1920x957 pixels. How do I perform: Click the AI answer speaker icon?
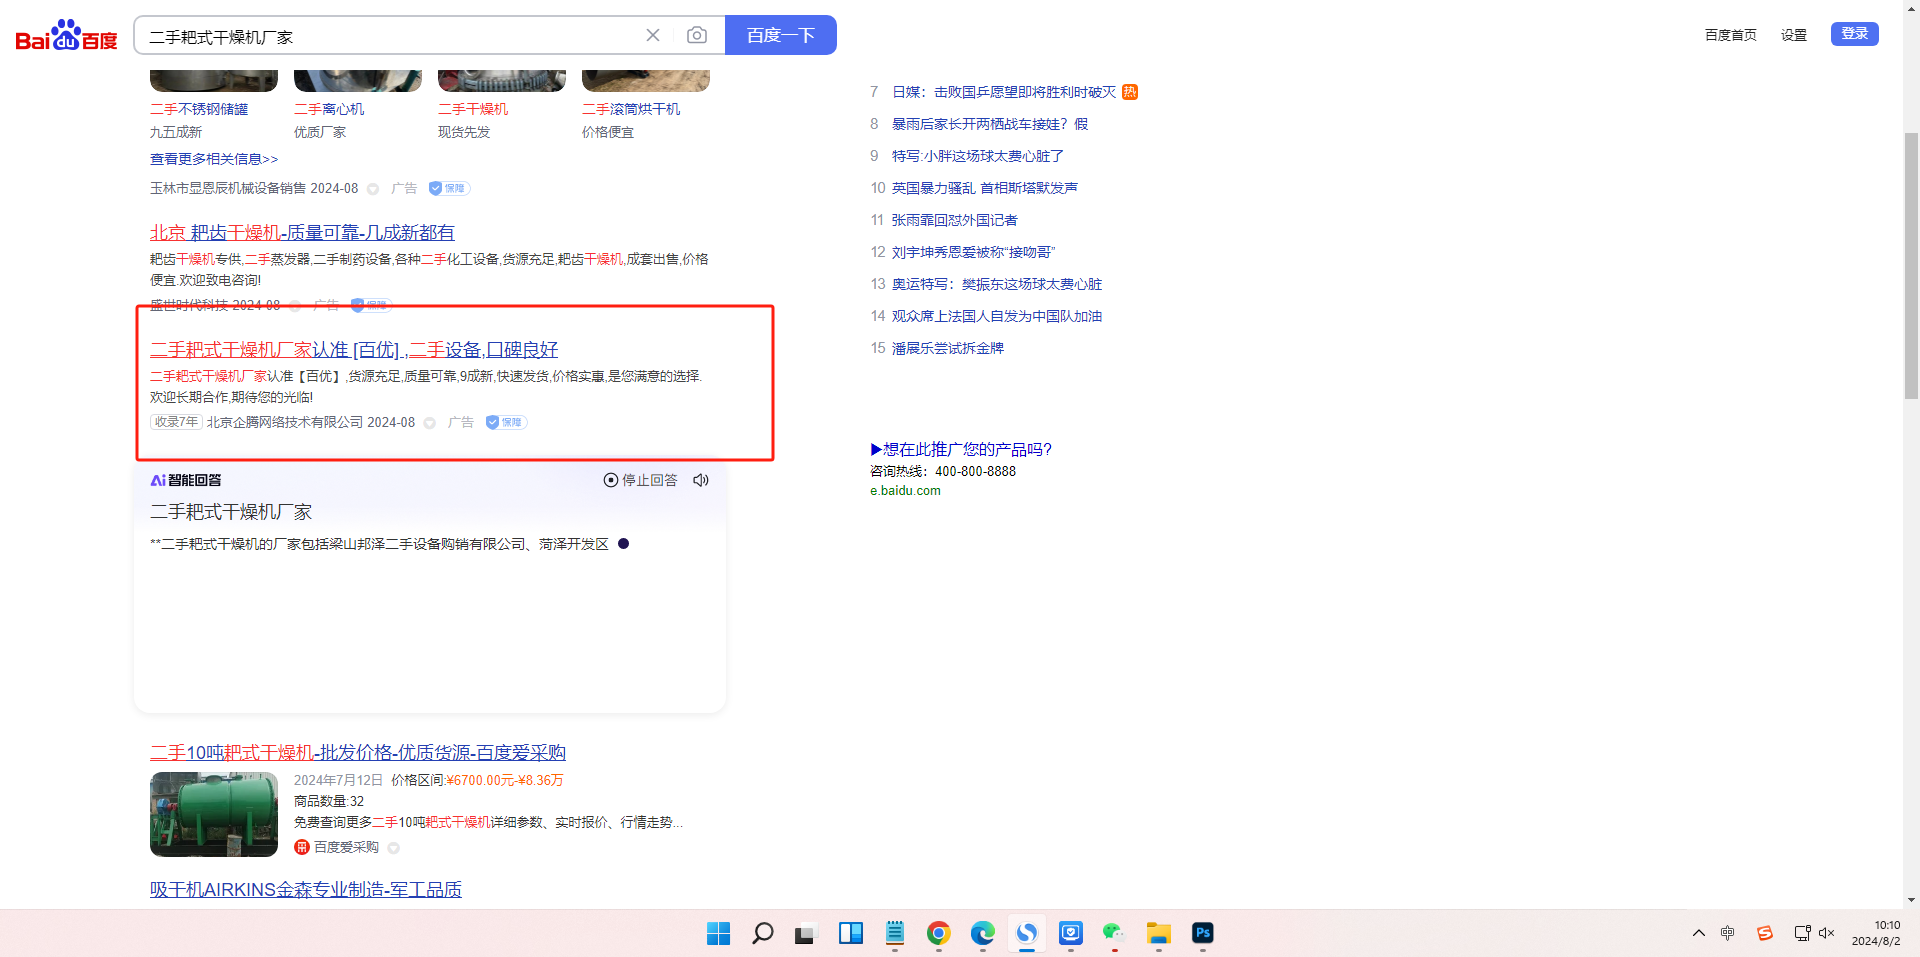[x=701, y=480]
